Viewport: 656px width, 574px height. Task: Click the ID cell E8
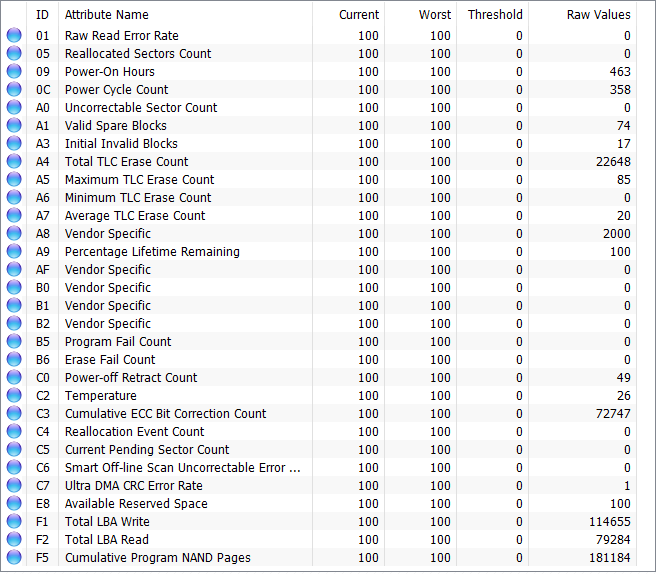pos(43,504)
